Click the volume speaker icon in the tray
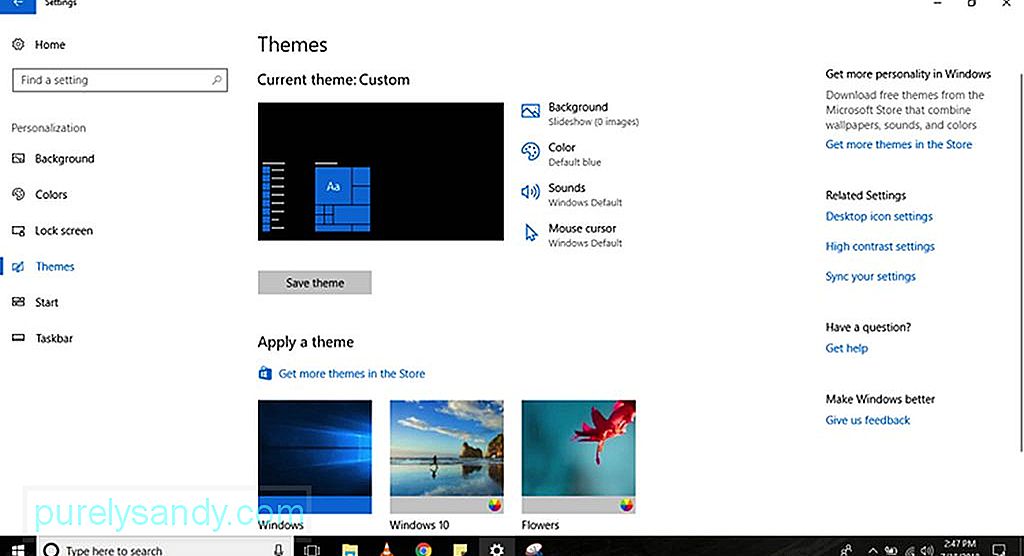 pyautogui.click(x=926, y=550)
